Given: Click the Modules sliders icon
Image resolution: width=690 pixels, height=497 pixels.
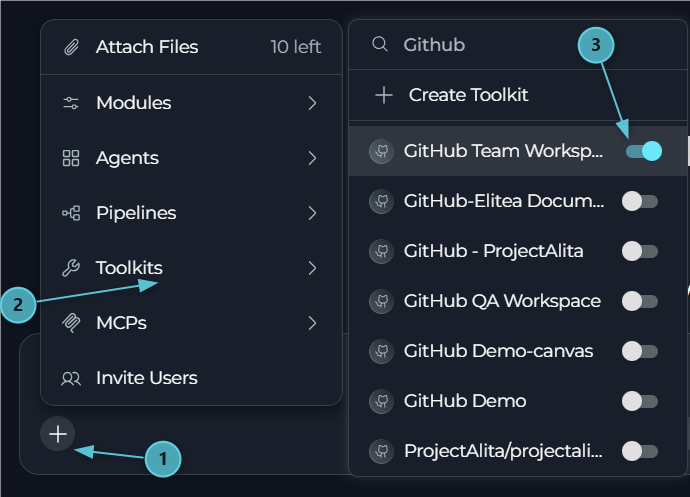Looking at the screenshot, I should point(71,103).
